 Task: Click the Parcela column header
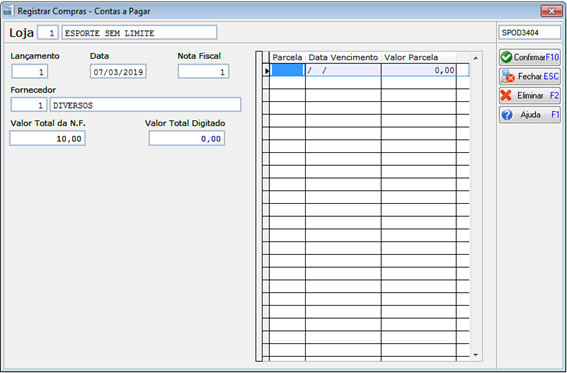point(287,57)
